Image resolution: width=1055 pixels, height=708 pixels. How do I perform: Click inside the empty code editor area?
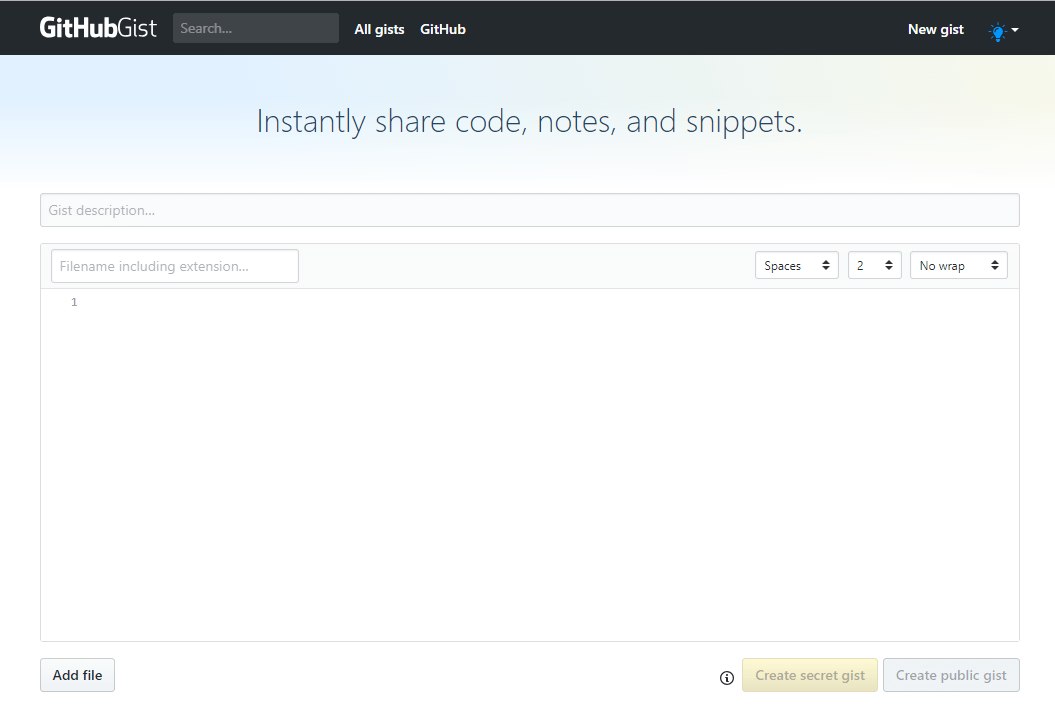point(550,460)
